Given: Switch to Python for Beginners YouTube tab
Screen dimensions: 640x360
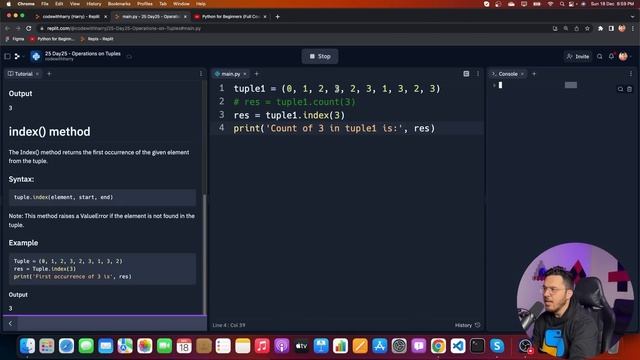Looking at the screenshot, I should (231, 17).
